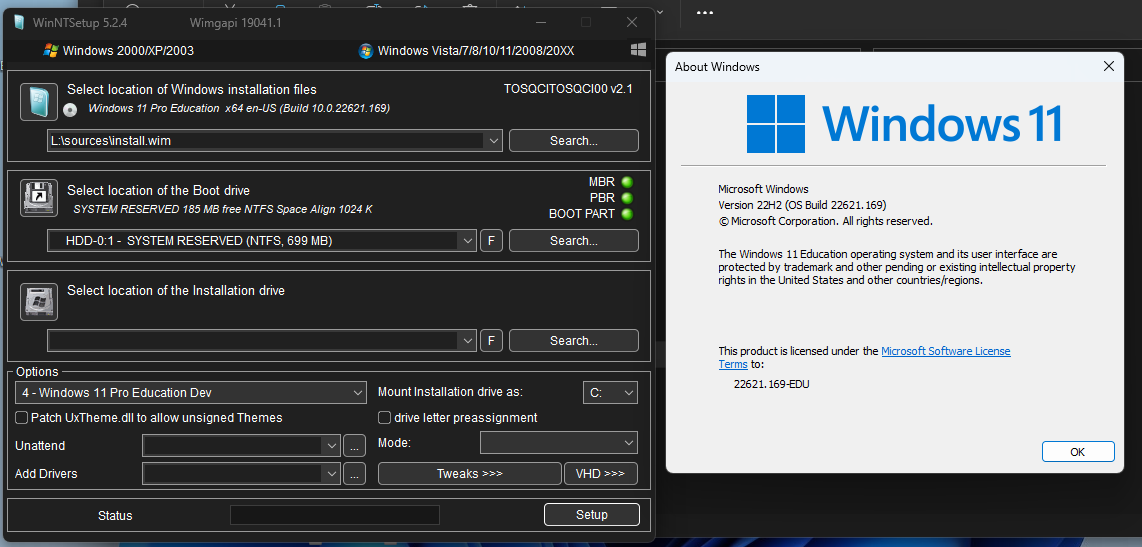Click the Boot drive floppy disk icon

click(38, 198)
